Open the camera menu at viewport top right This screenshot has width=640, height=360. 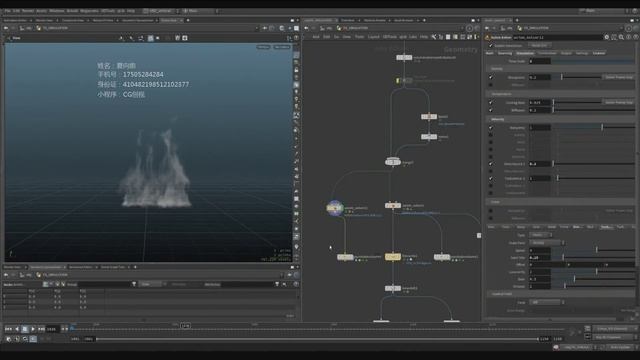click(x=282, y=47)
